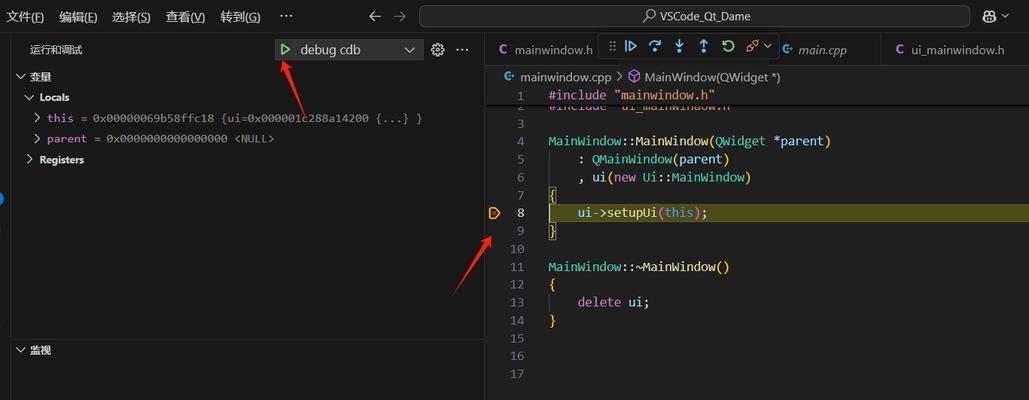The image size is (1029, 400).
Task: Click the 运行和调试 panel title
Action: pyautogui.click(x=56, y=50)
